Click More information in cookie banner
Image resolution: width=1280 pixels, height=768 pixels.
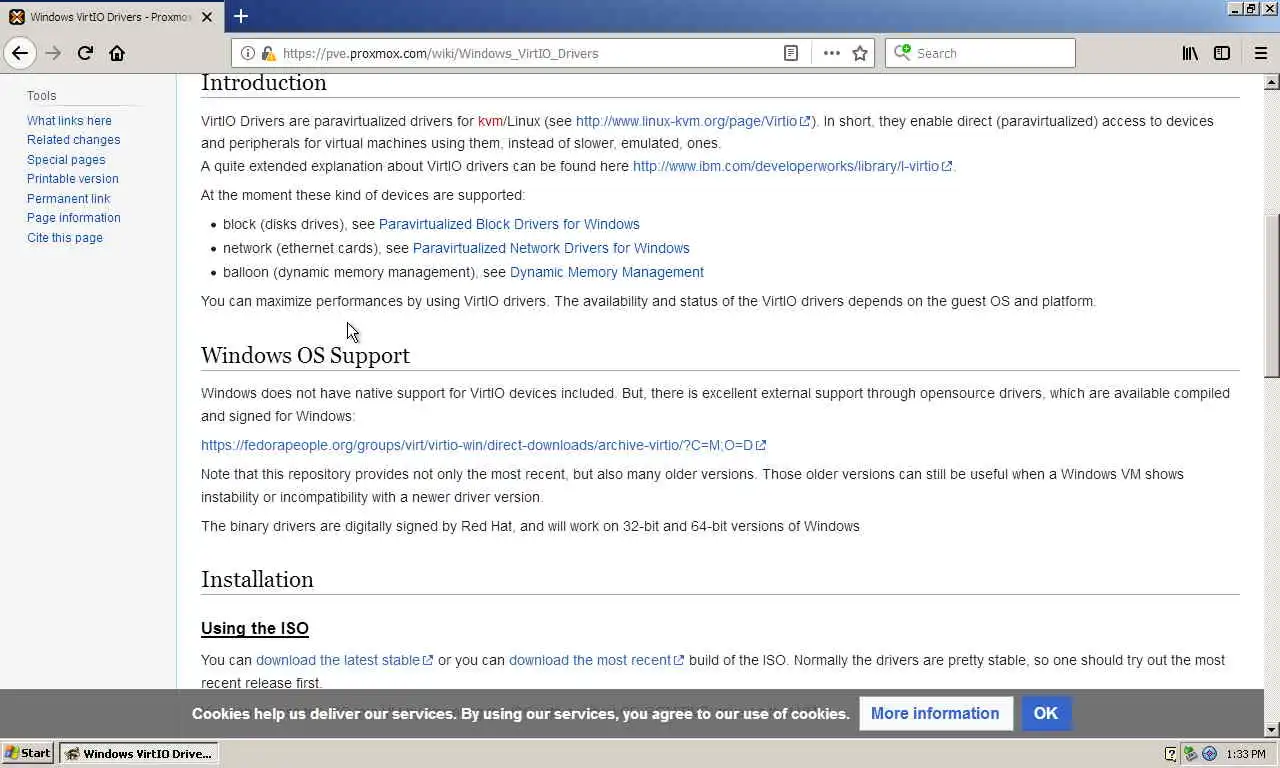coord(935,713)
